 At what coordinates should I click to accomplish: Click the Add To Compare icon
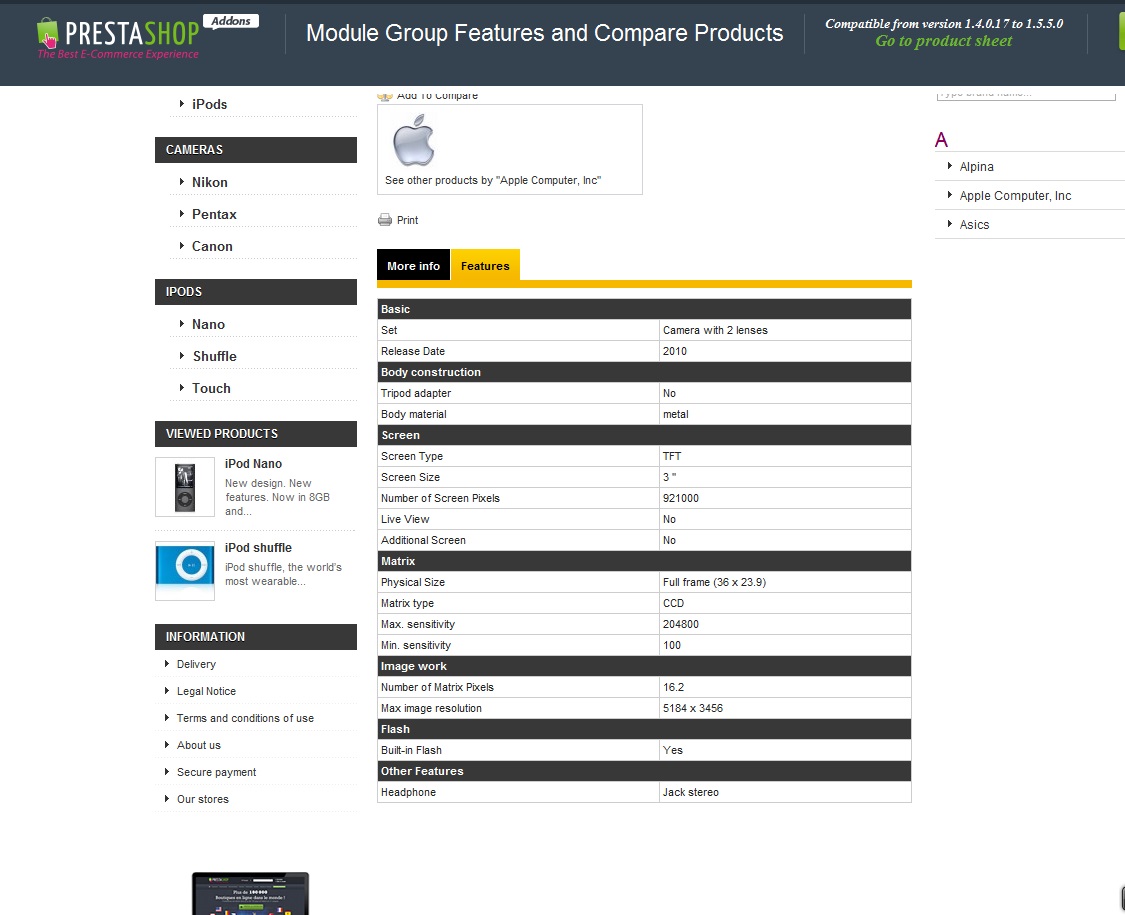tap(385, 96)
